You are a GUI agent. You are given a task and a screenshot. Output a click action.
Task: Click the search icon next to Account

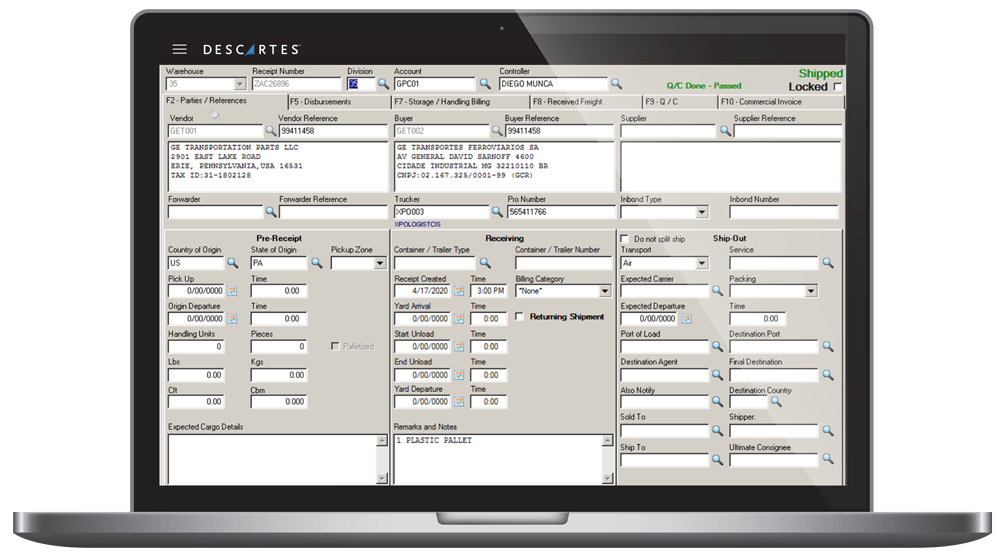(485, 84)
